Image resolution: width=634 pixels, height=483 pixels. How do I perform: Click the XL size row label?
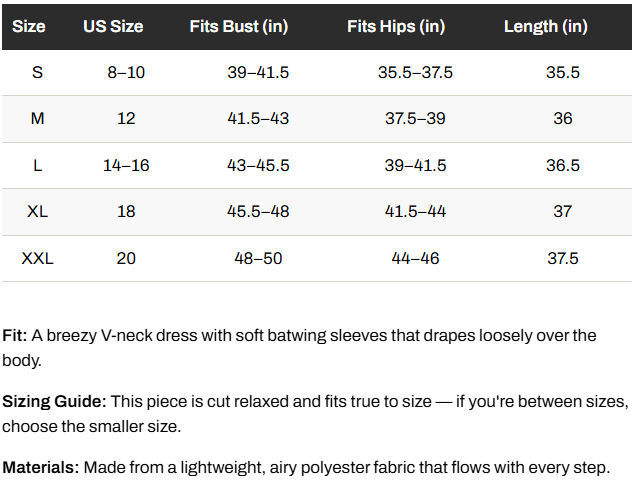[37, 212]
